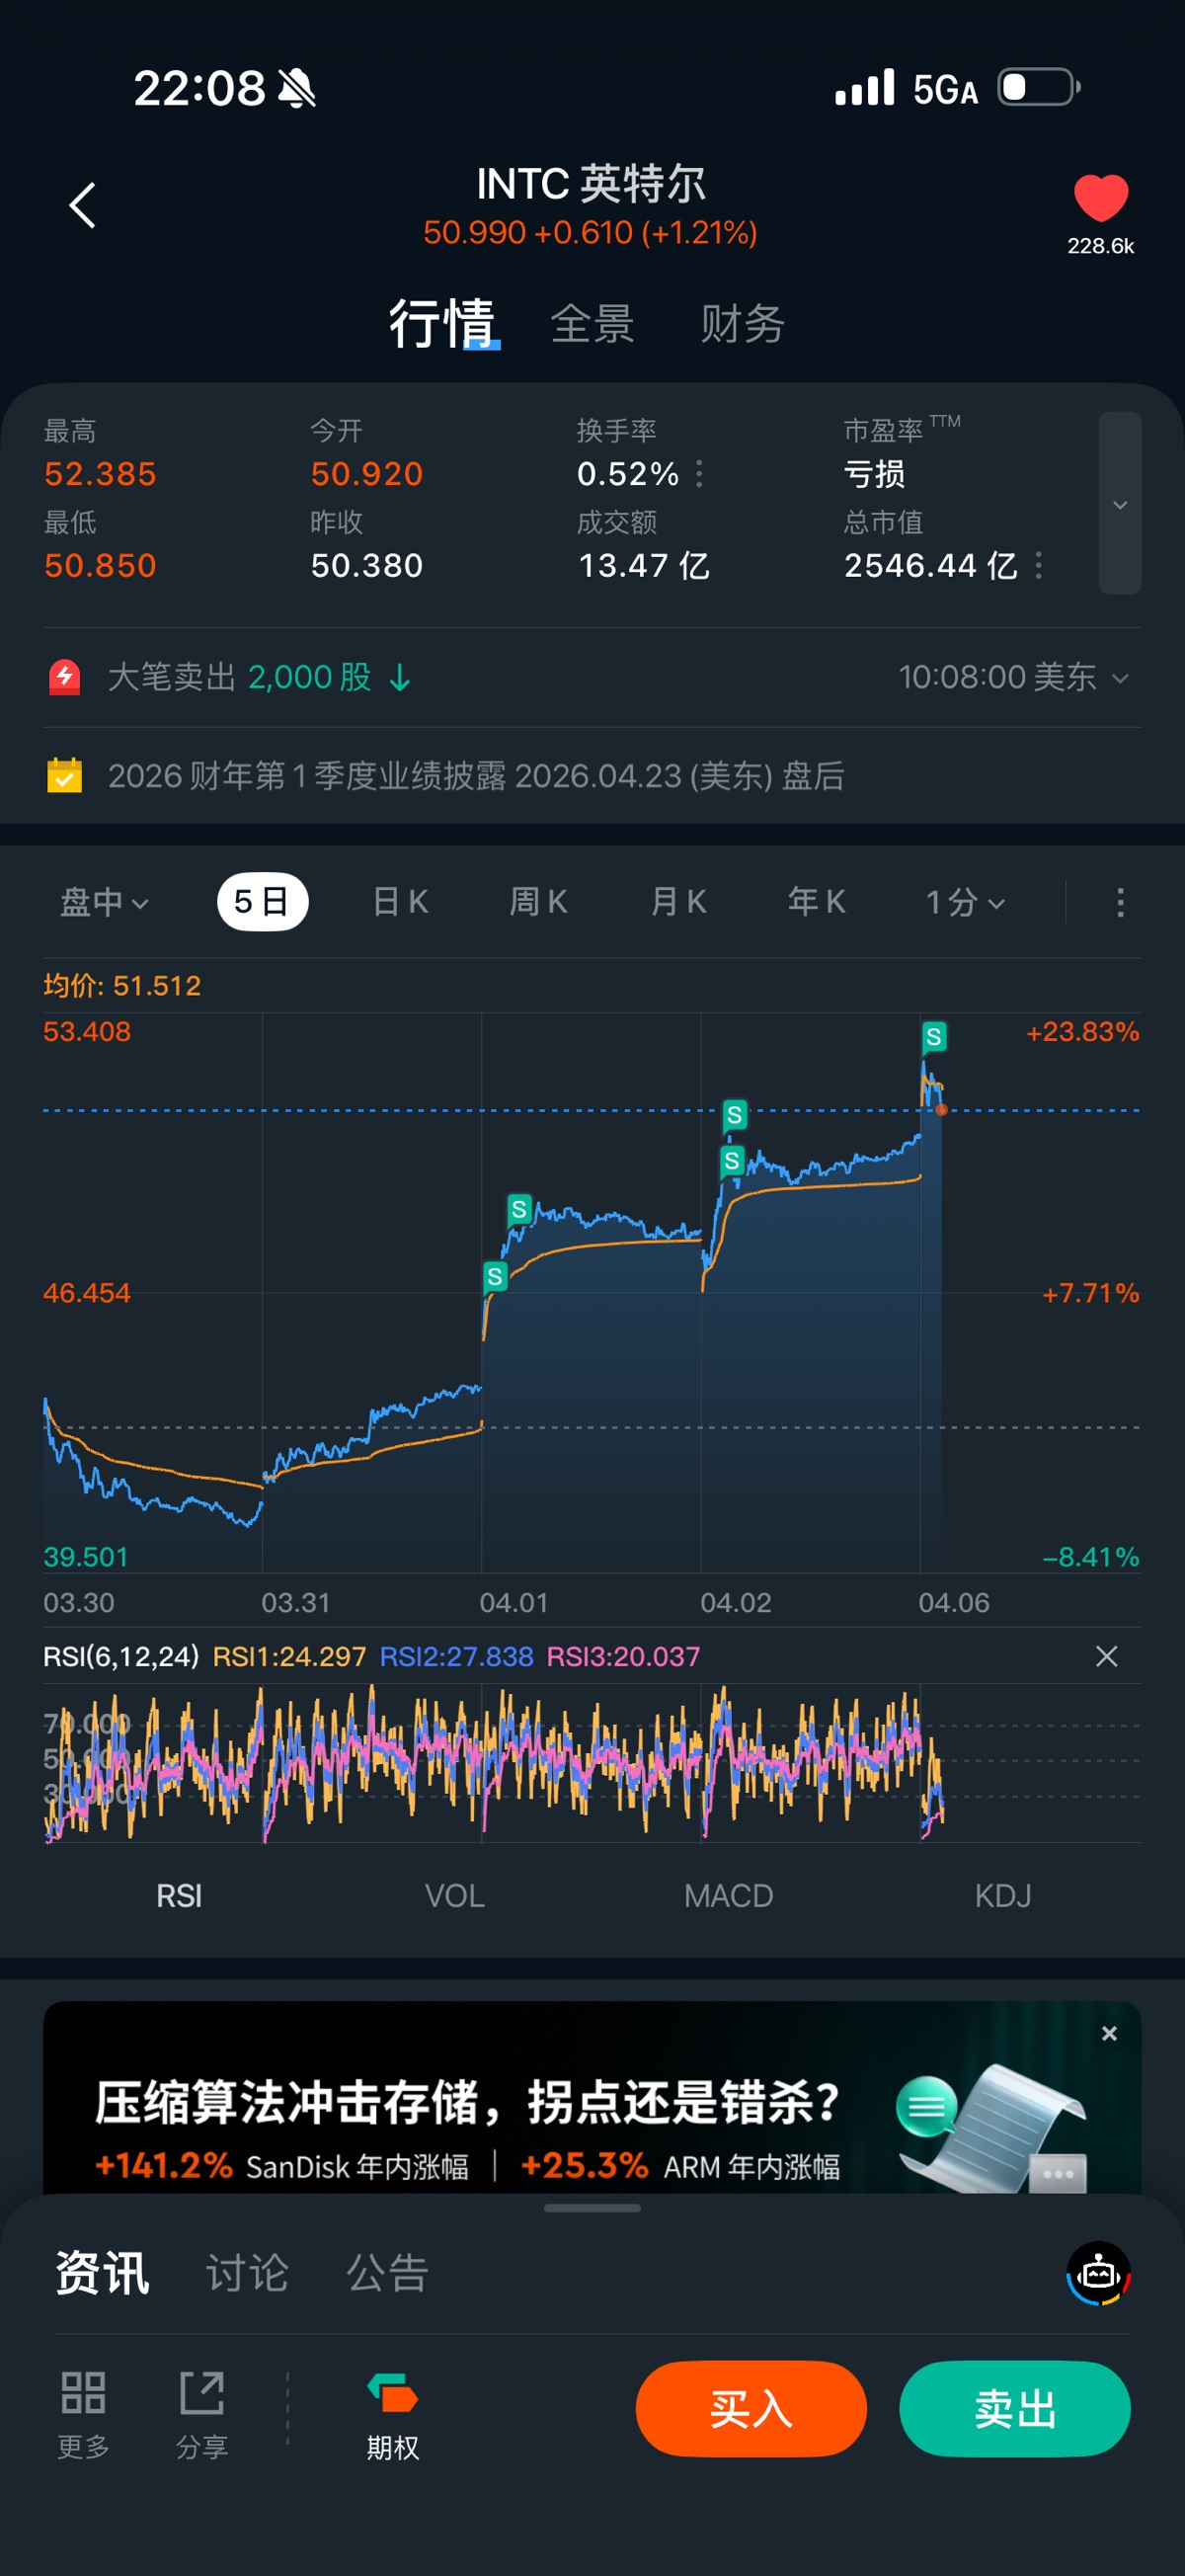Viewport: 1185px width, 2576px height.
Task: Close the RSI indicator panel
Action: pos(1106,1656)
